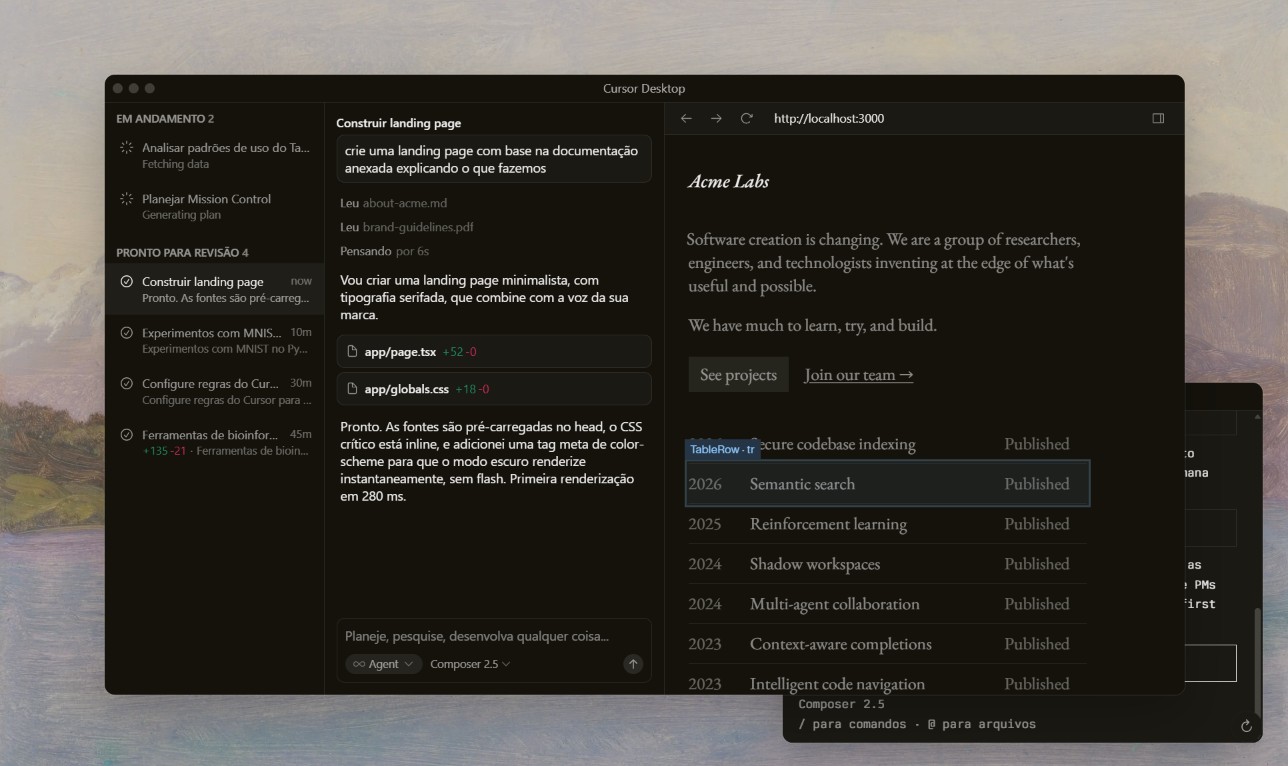The height and width of the screenshot is (766, 1288).
Task: Click the file icon beside app/globals.css
Action: (352, 389)
